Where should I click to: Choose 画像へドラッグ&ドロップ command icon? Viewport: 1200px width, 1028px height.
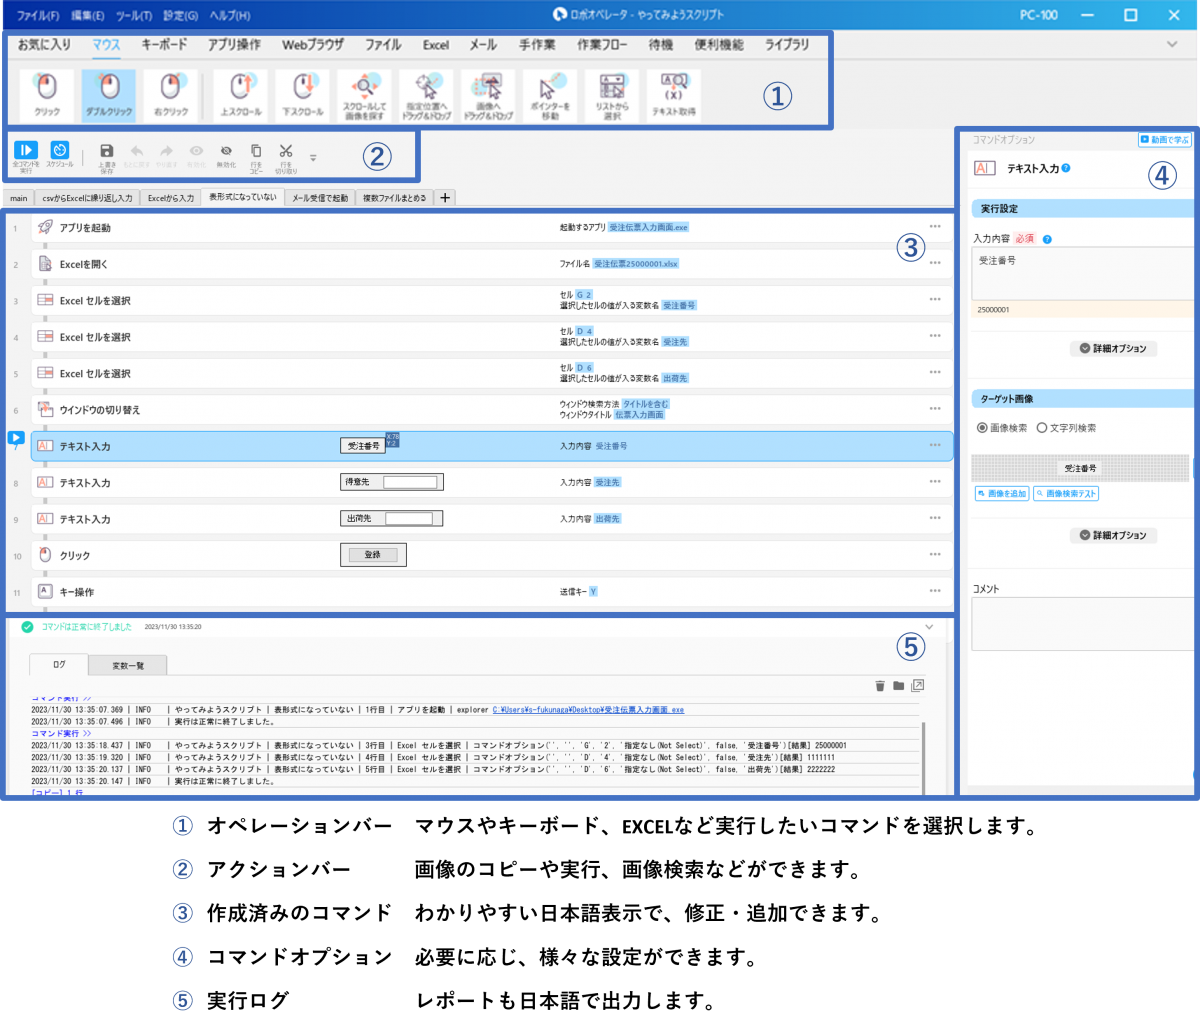(x=488, y=96)
